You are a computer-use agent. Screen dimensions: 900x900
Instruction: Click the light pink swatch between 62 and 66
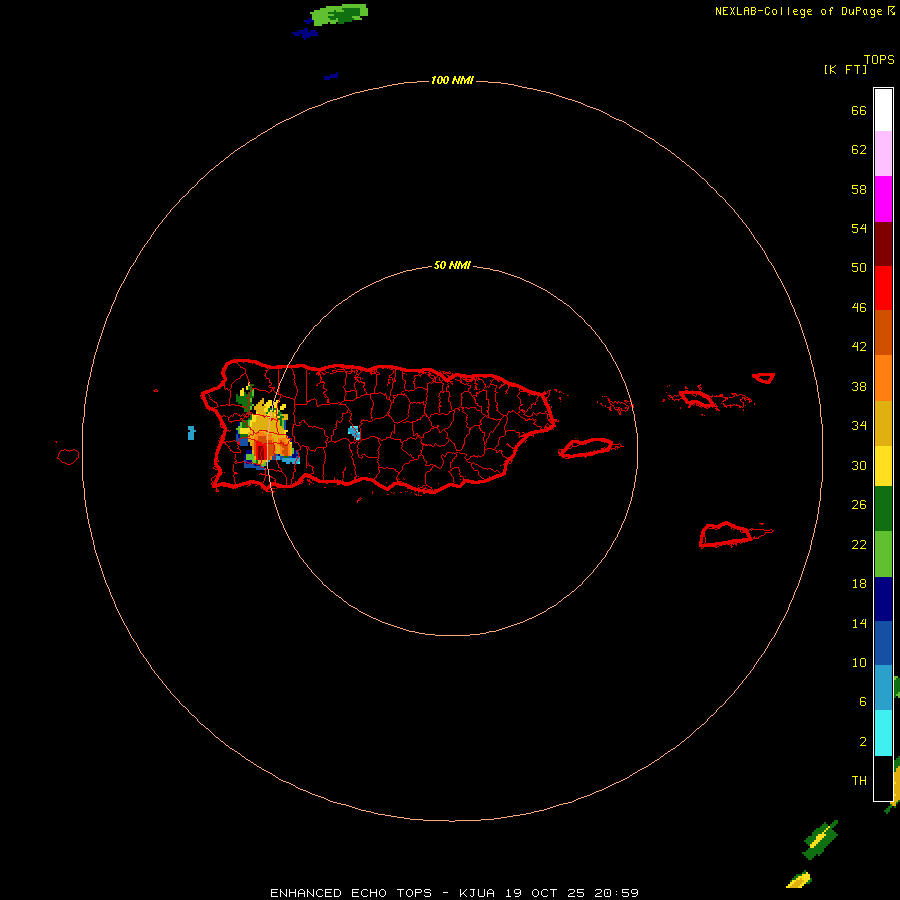click(x=883, y=154)
